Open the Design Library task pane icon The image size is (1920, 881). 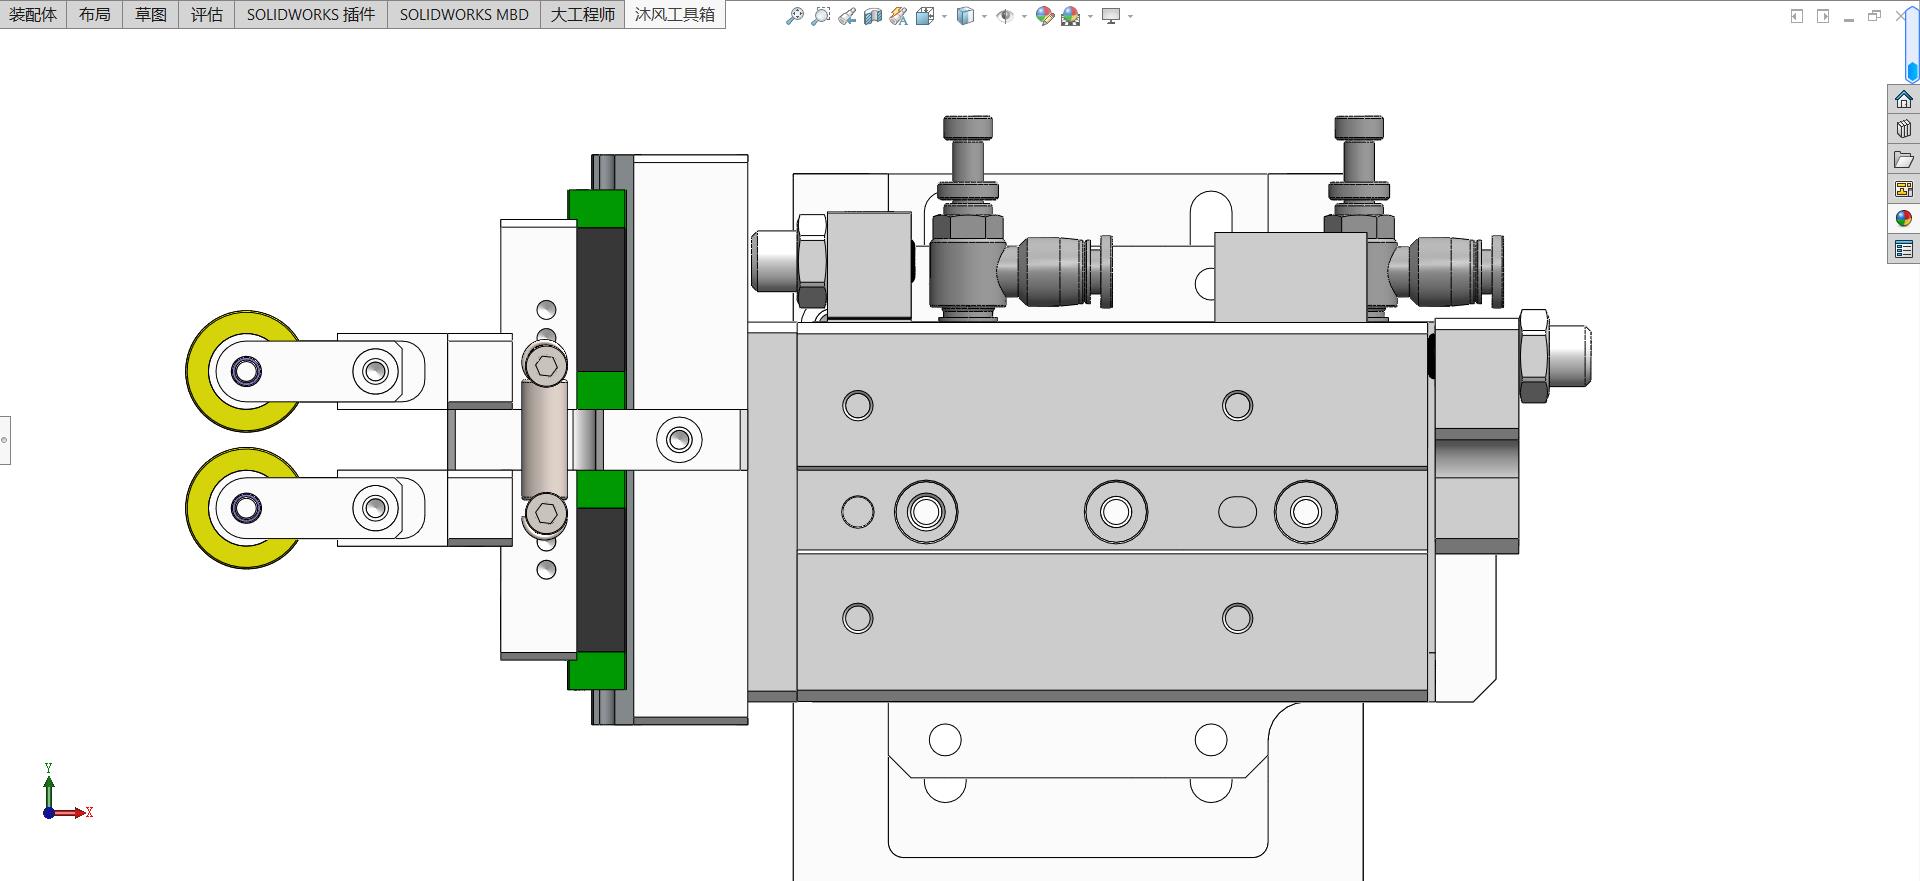click(x=1904, y=129)
